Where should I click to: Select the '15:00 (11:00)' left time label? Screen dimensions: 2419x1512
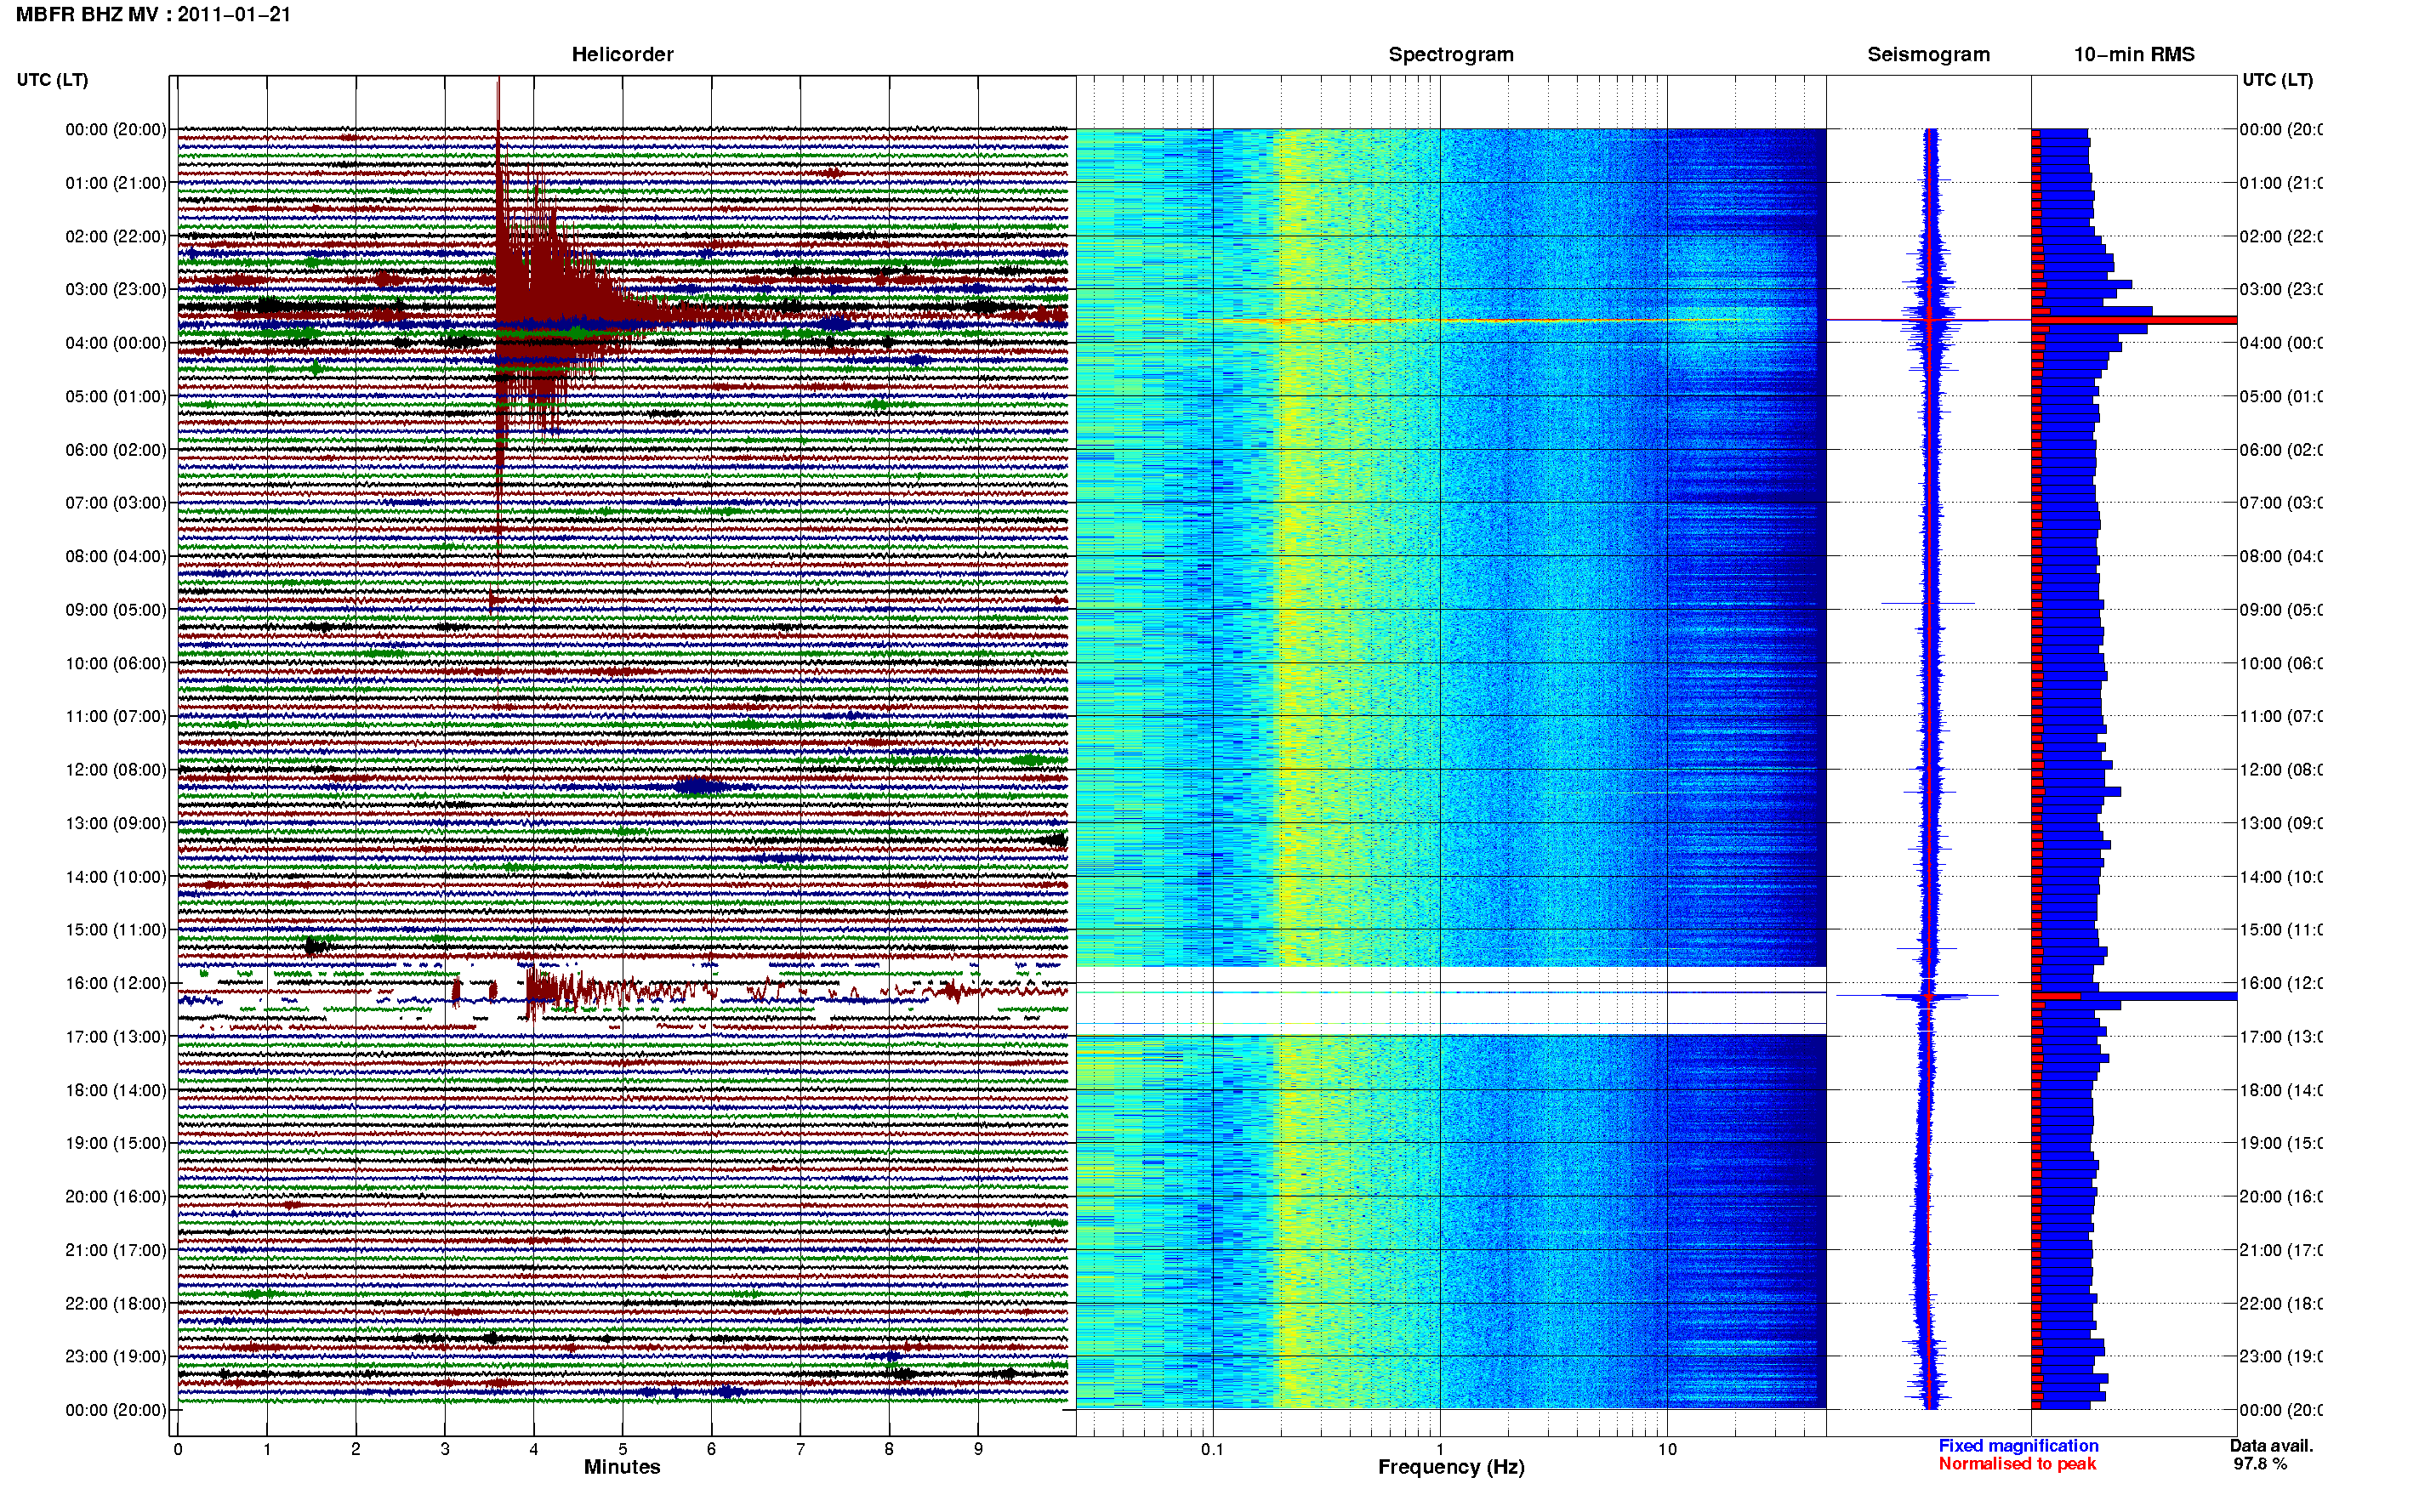point(116,929)
